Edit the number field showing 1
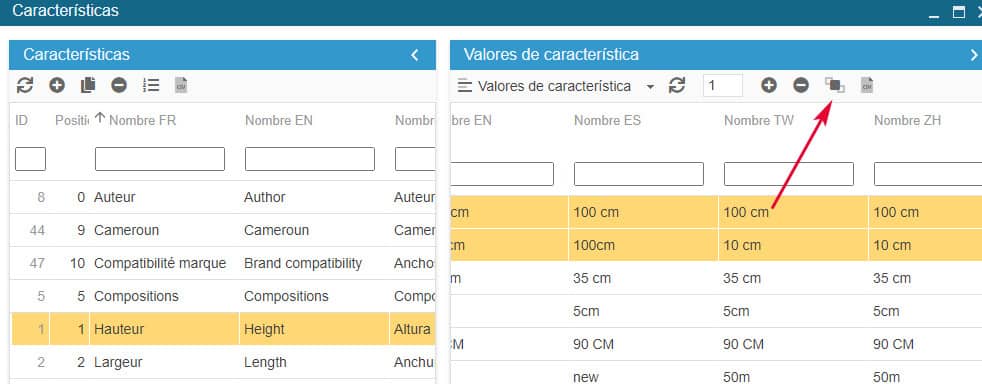The height and width of the screenshot is (384, 982). (x=723, y=85)
